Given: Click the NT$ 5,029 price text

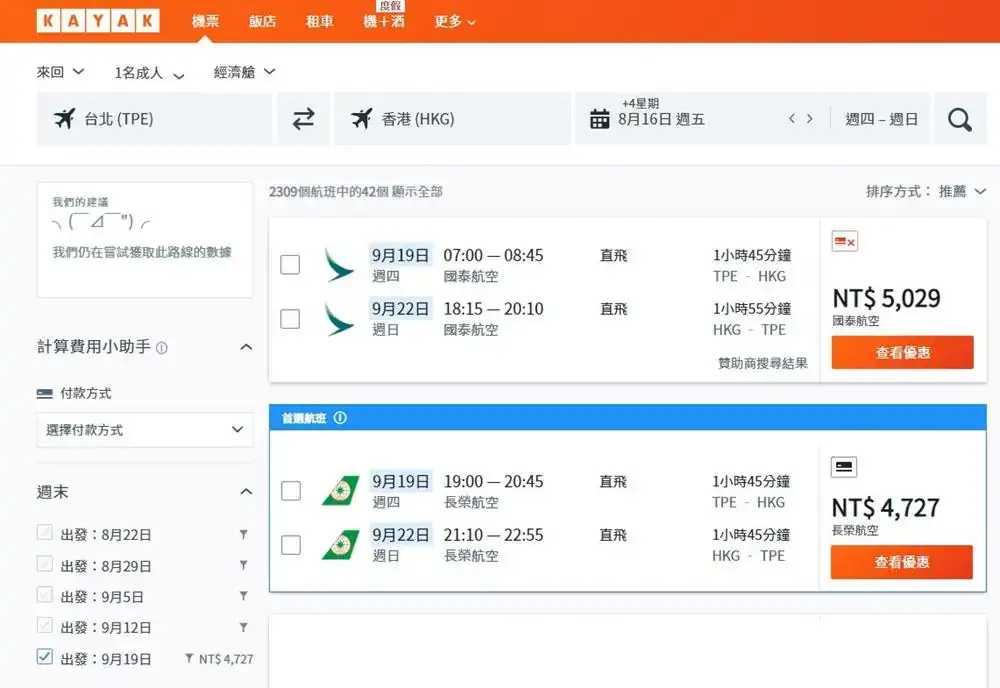Looking at the screenshot, I should point(886,298).
